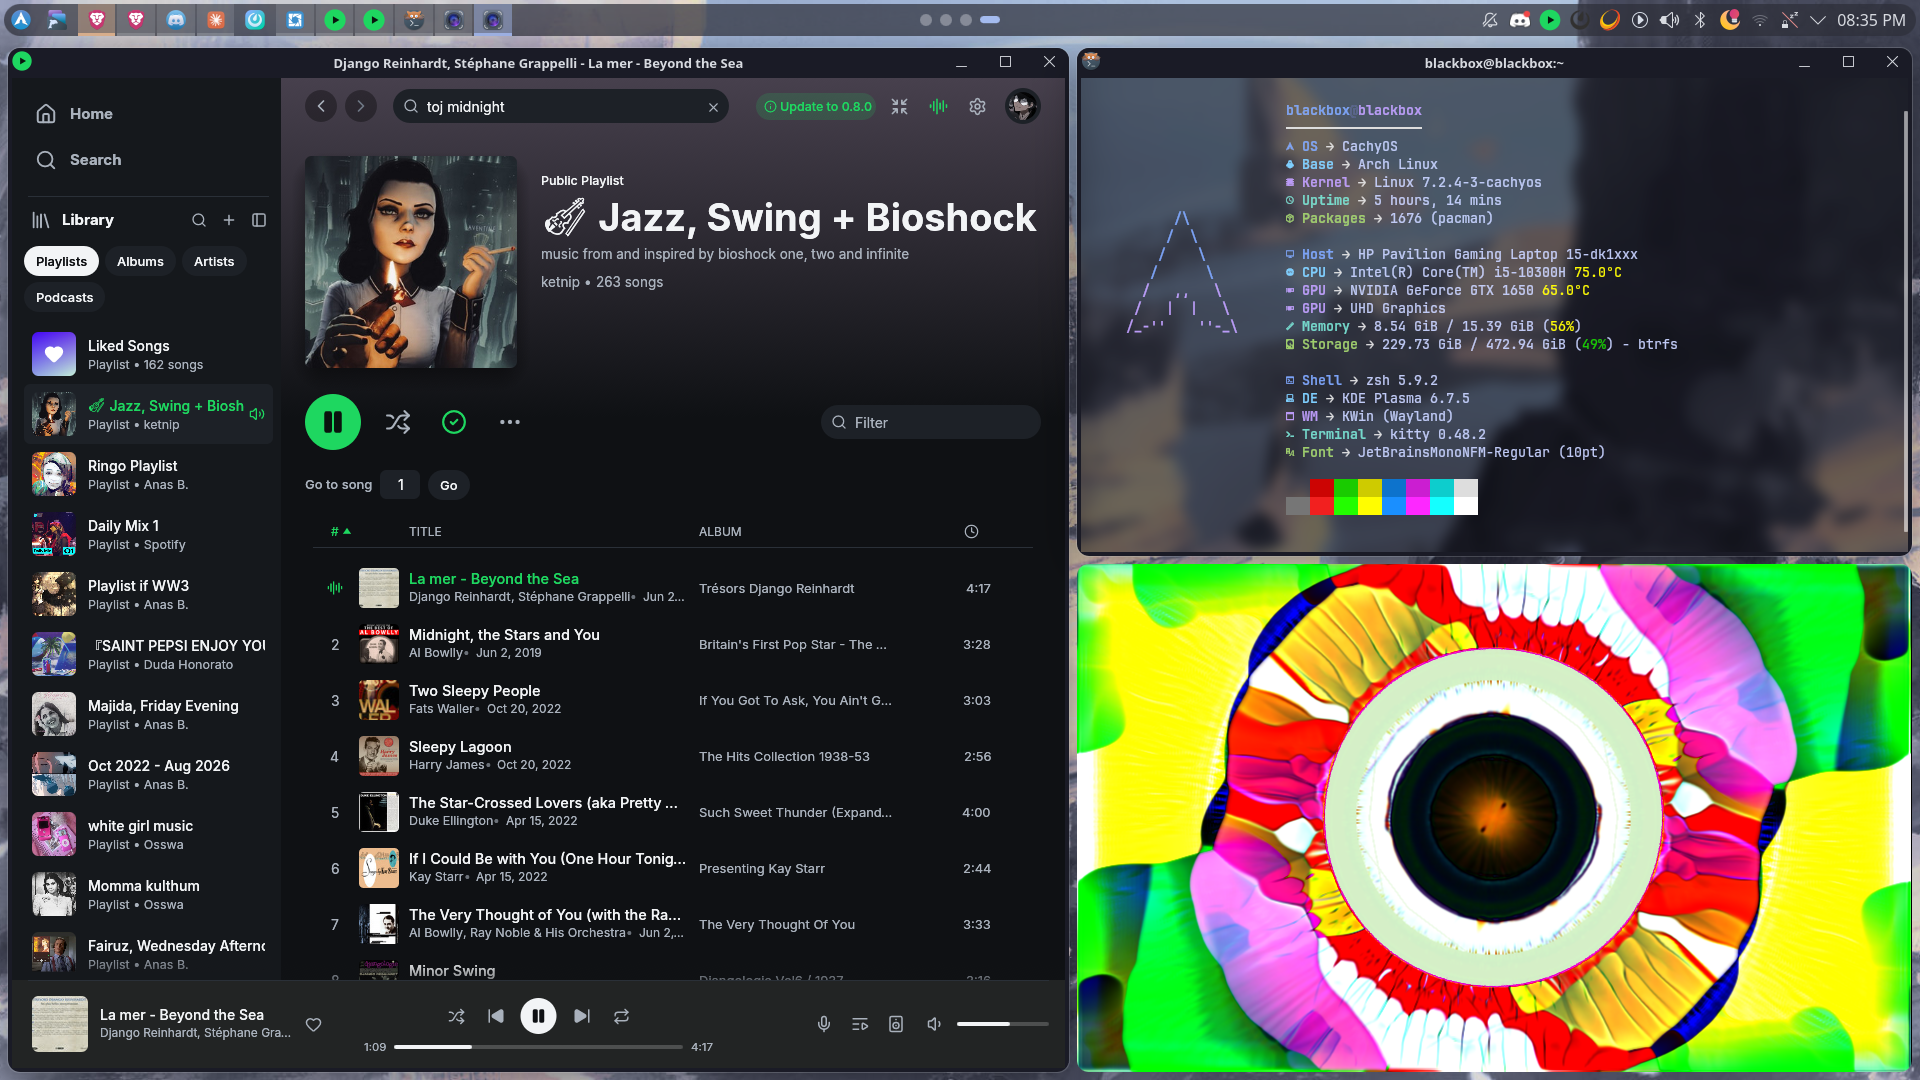Click the Bioshock playlist cover art
The height and width of the screenshot is (1080, 1920).
click(x=411, y=262)
